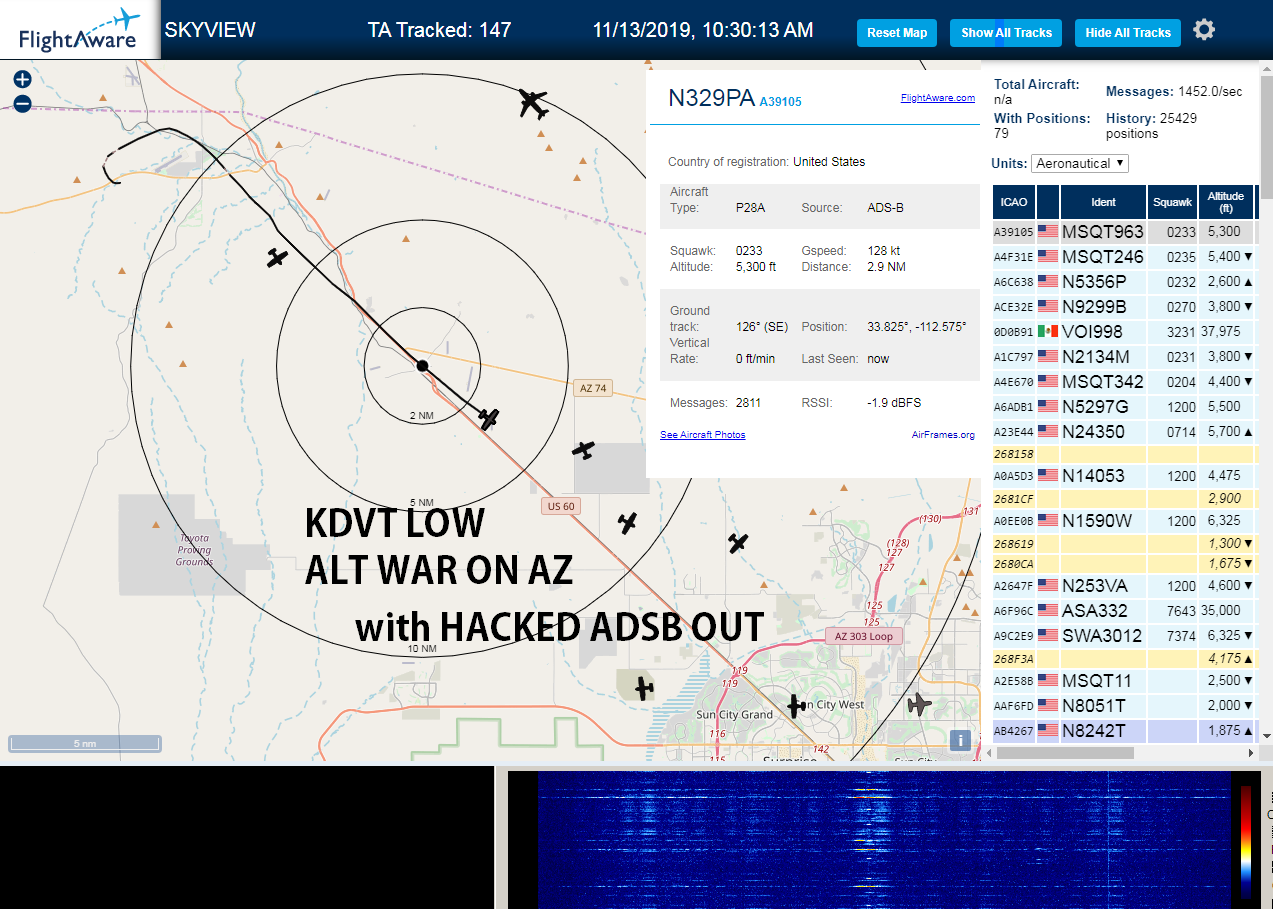Viewport: 1273px width, 909px height.
Task: Click the US flag beside ASA332
Action: coord(1048,610)
